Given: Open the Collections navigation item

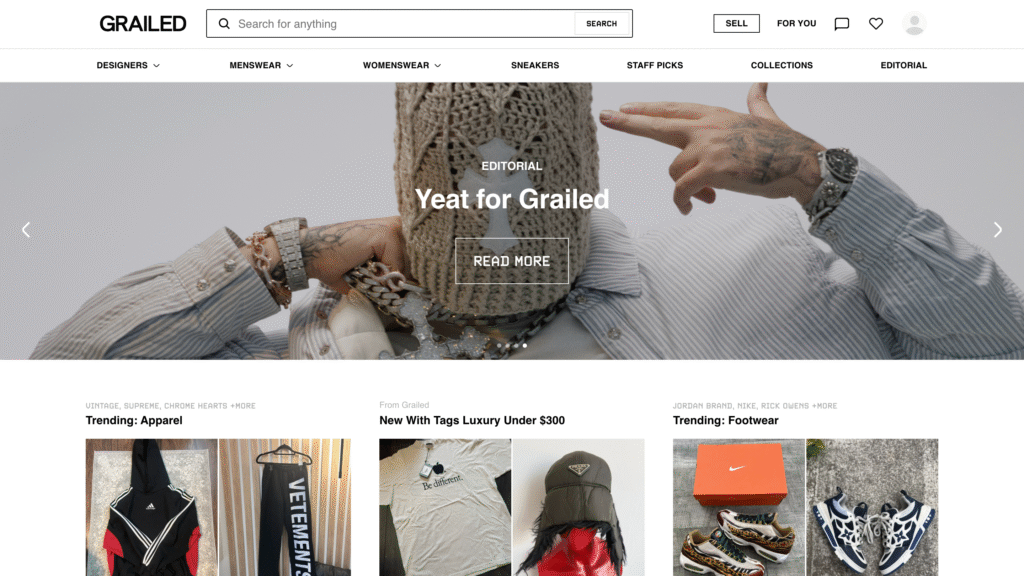Looking at the screenshot, I should (782, 65).
